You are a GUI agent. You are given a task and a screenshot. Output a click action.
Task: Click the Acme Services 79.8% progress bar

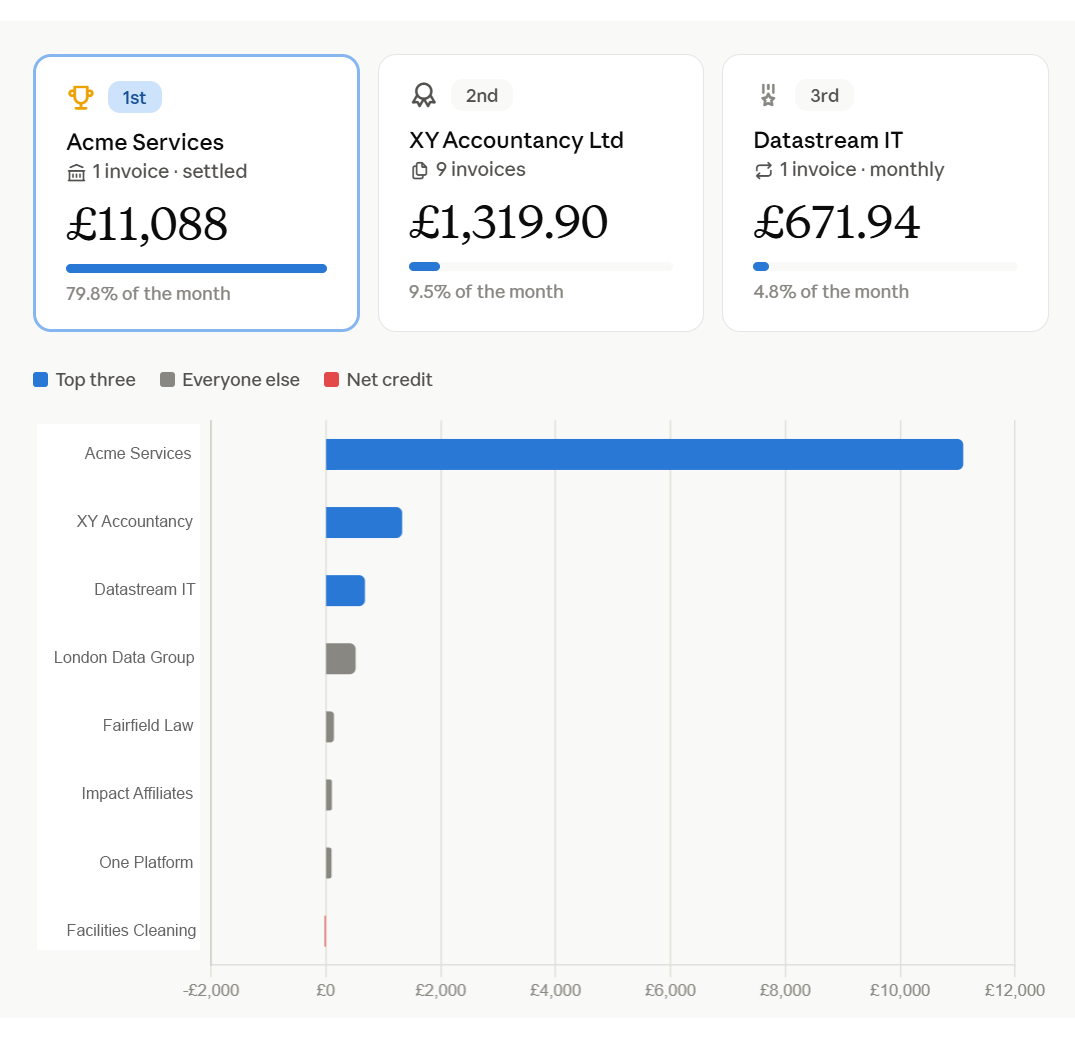click(196, 269)
